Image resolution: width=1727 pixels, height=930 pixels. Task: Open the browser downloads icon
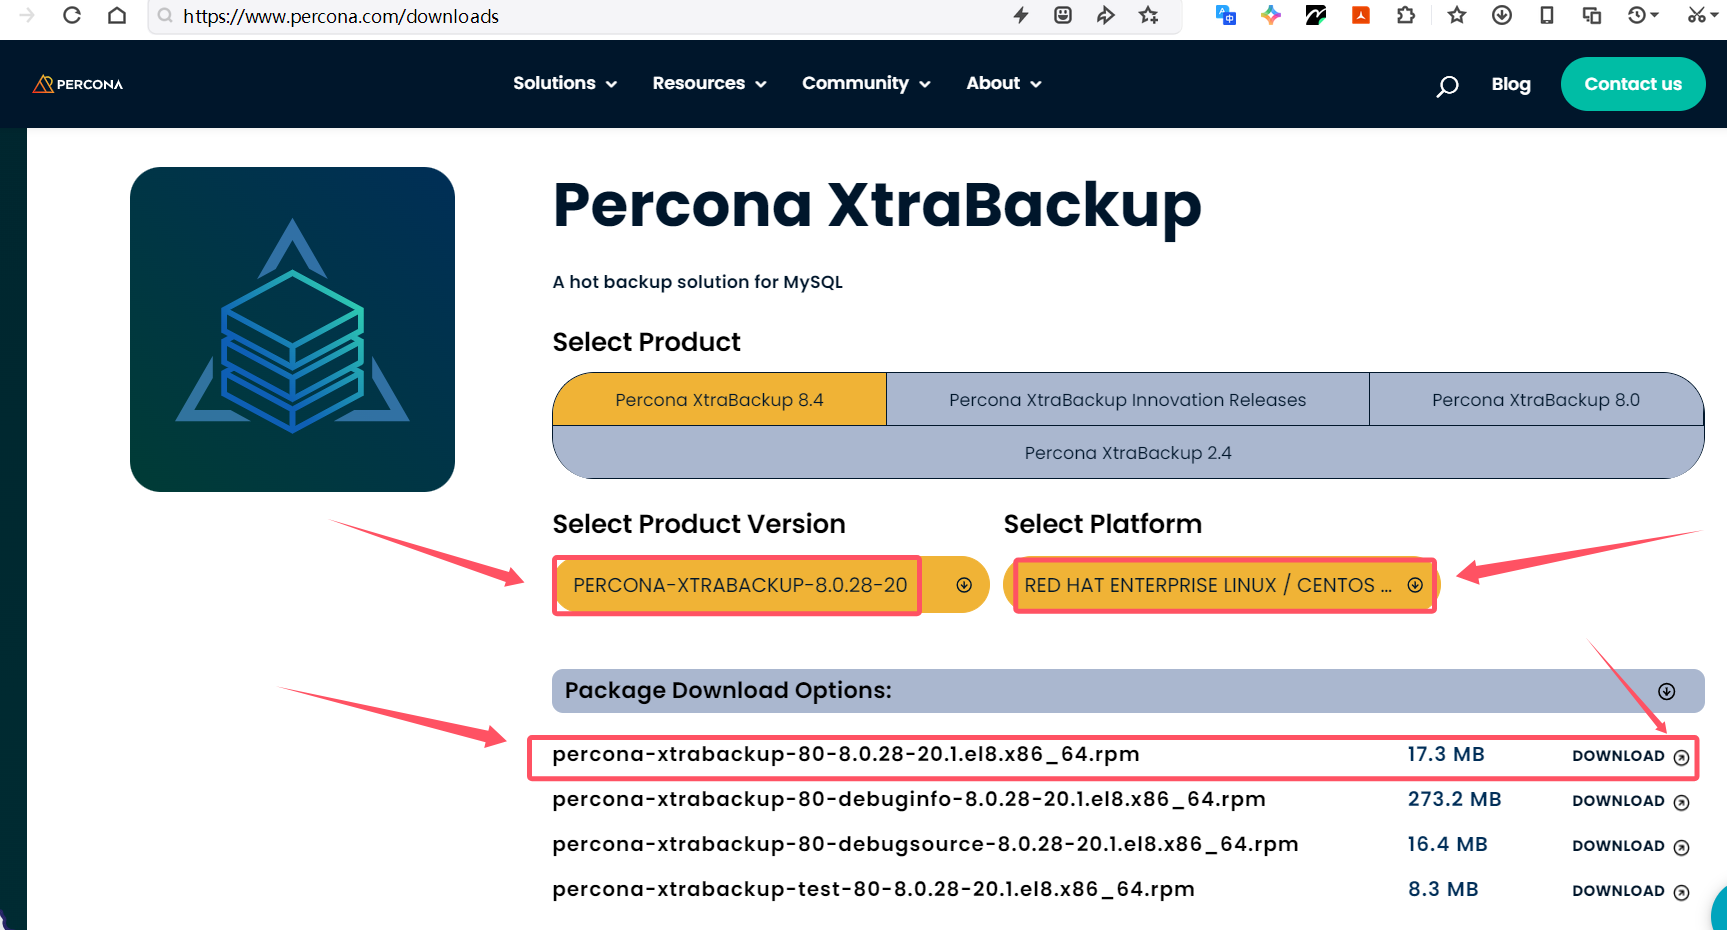click(1502, 15)
